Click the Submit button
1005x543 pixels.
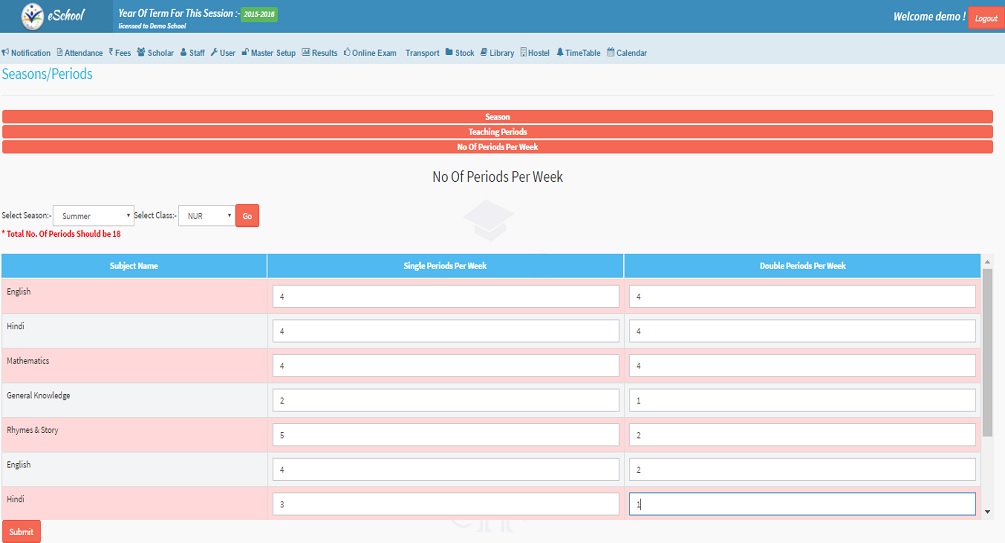21,532
